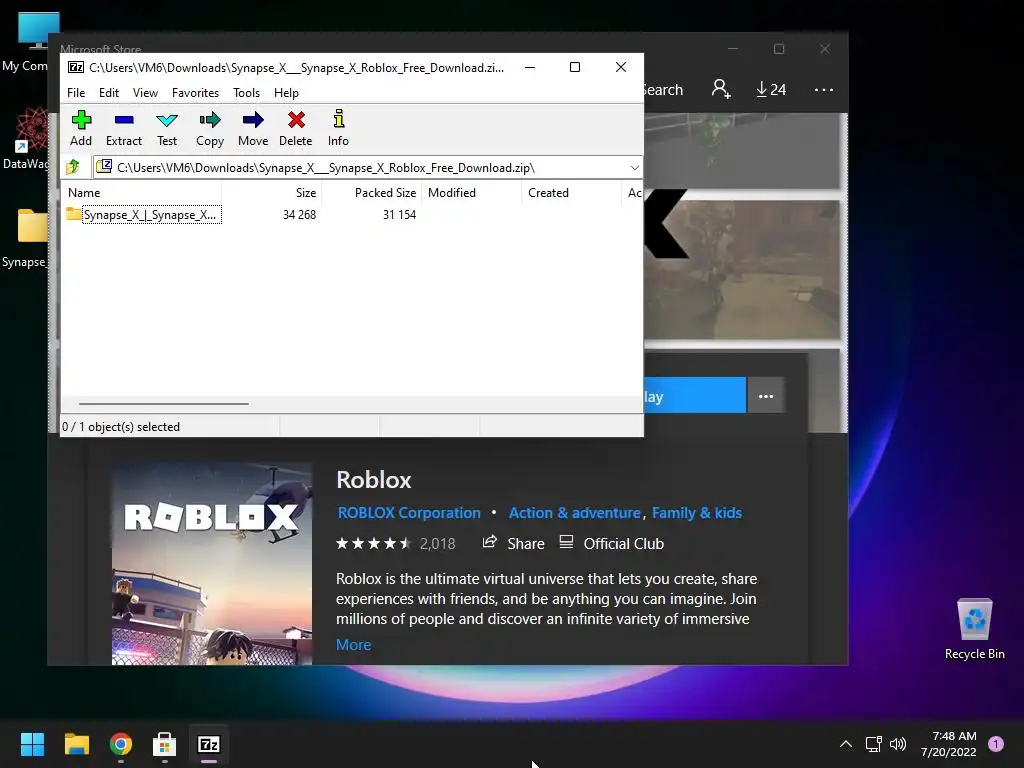Open Microsoft Store downloads (24) icon

(x=771, y=89)
